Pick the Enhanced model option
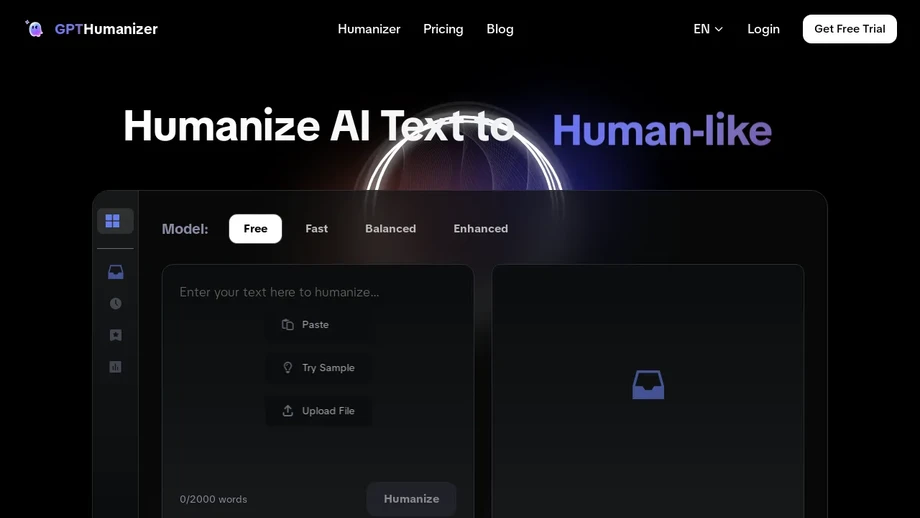This screenshot has width=920, height=518. [x=480, y=229]
